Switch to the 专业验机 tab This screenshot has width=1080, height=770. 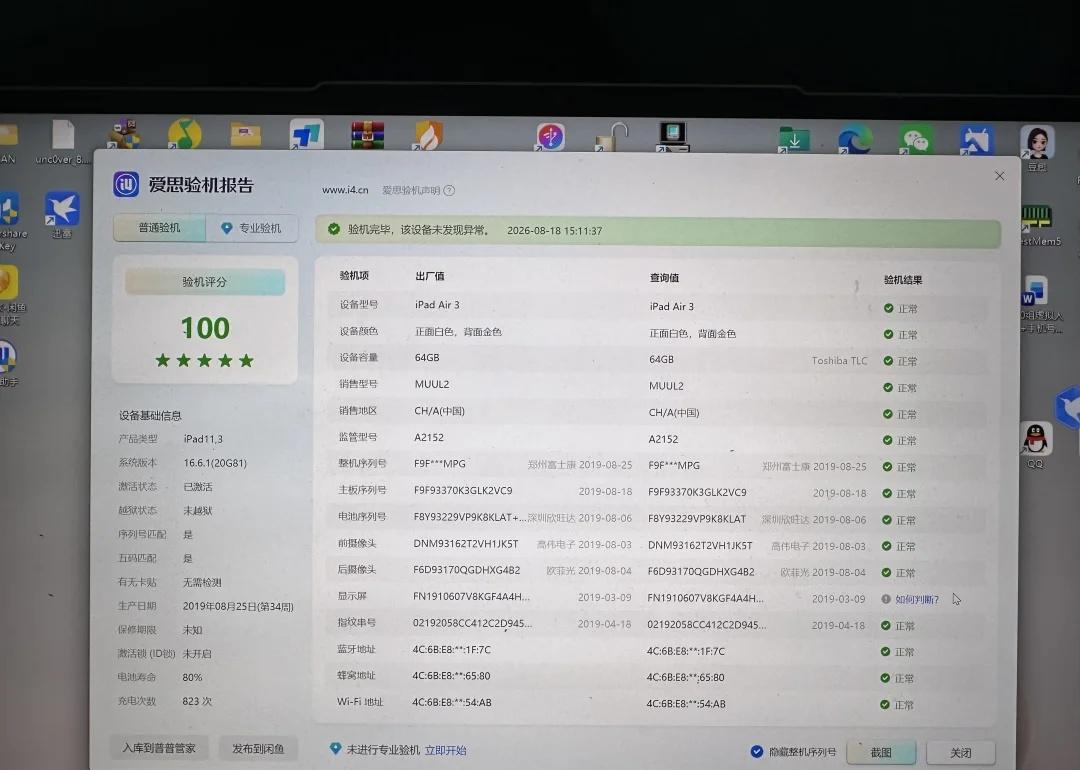pos(252,229)
